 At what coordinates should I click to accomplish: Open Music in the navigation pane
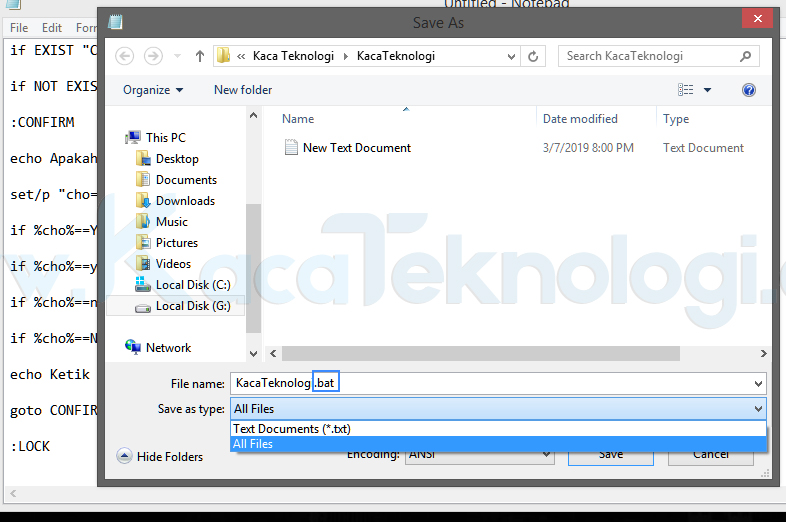(171, 222)
